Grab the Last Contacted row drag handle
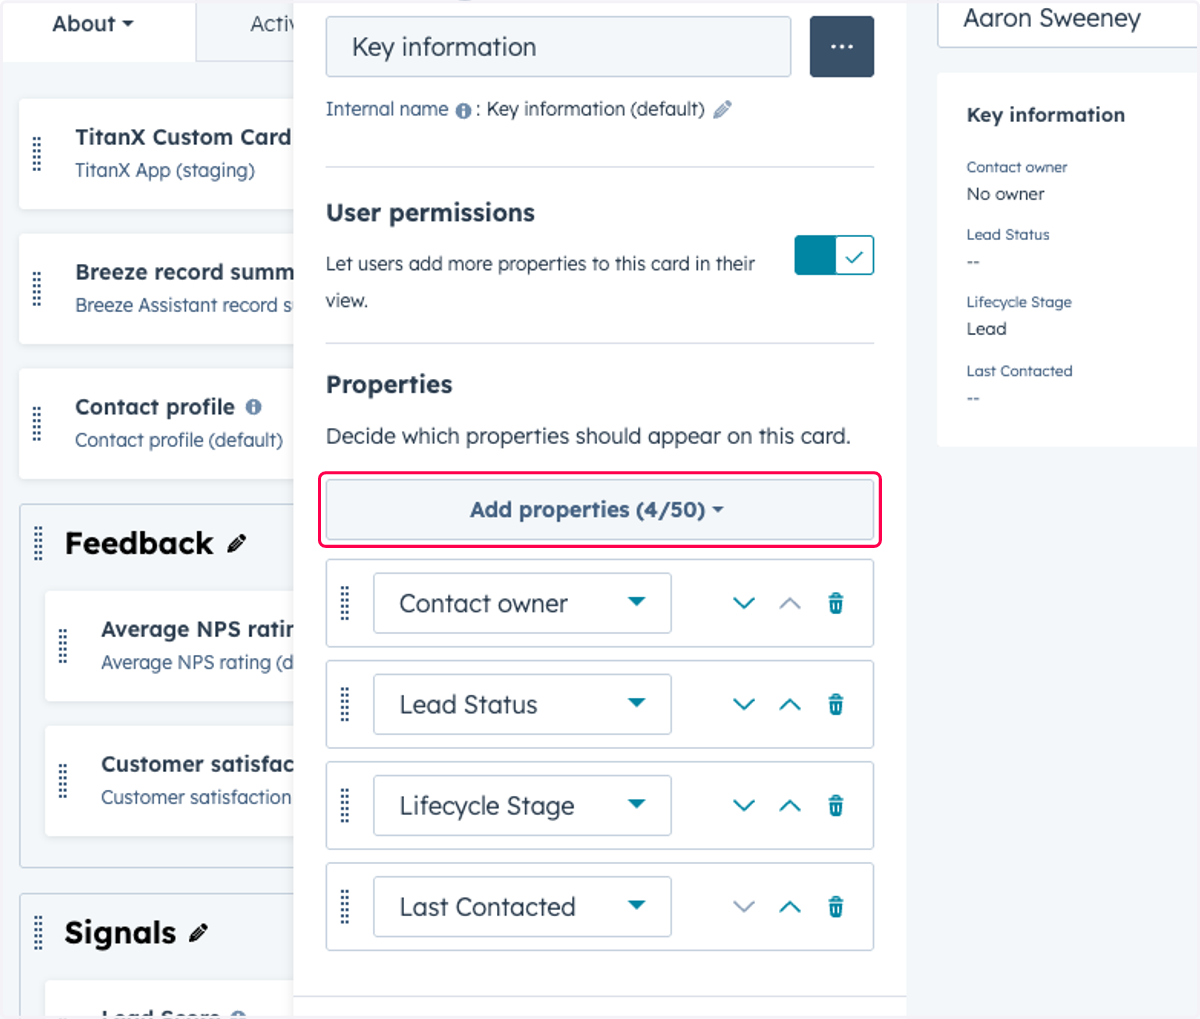 pos(346,907)
